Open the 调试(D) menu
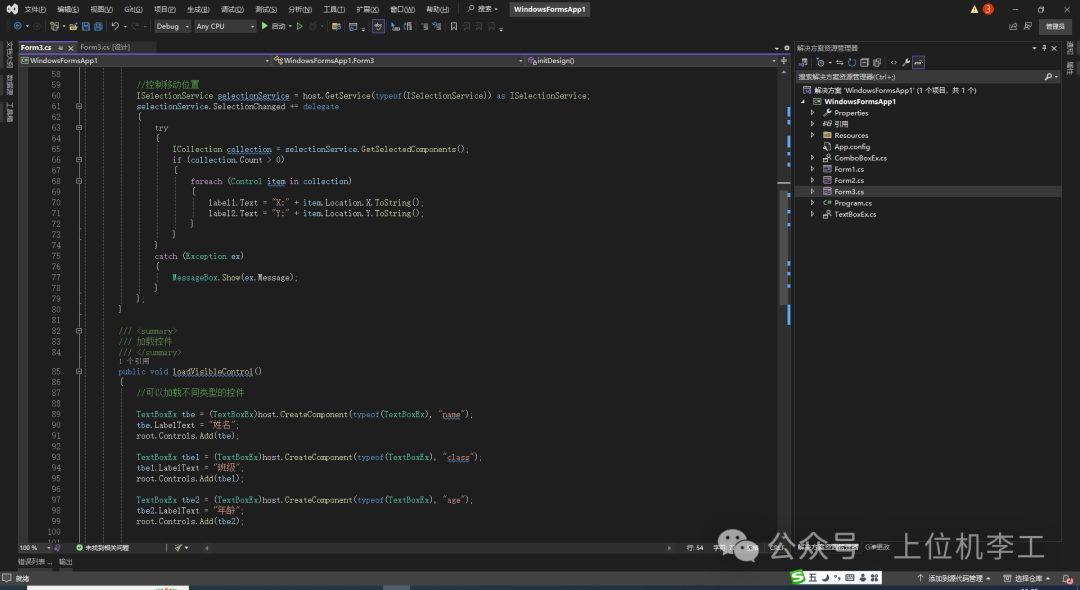The height and width of the screenshot is (590, 1080). click(231, 9)
